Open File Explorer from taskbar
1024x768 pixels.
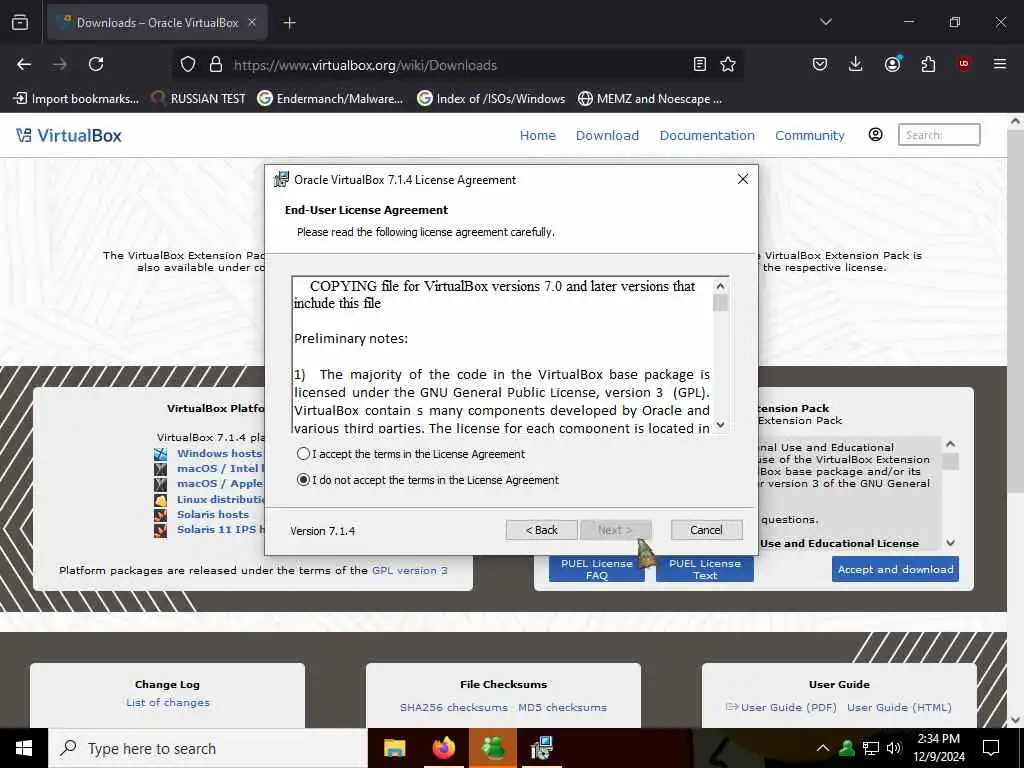point(394,748)
